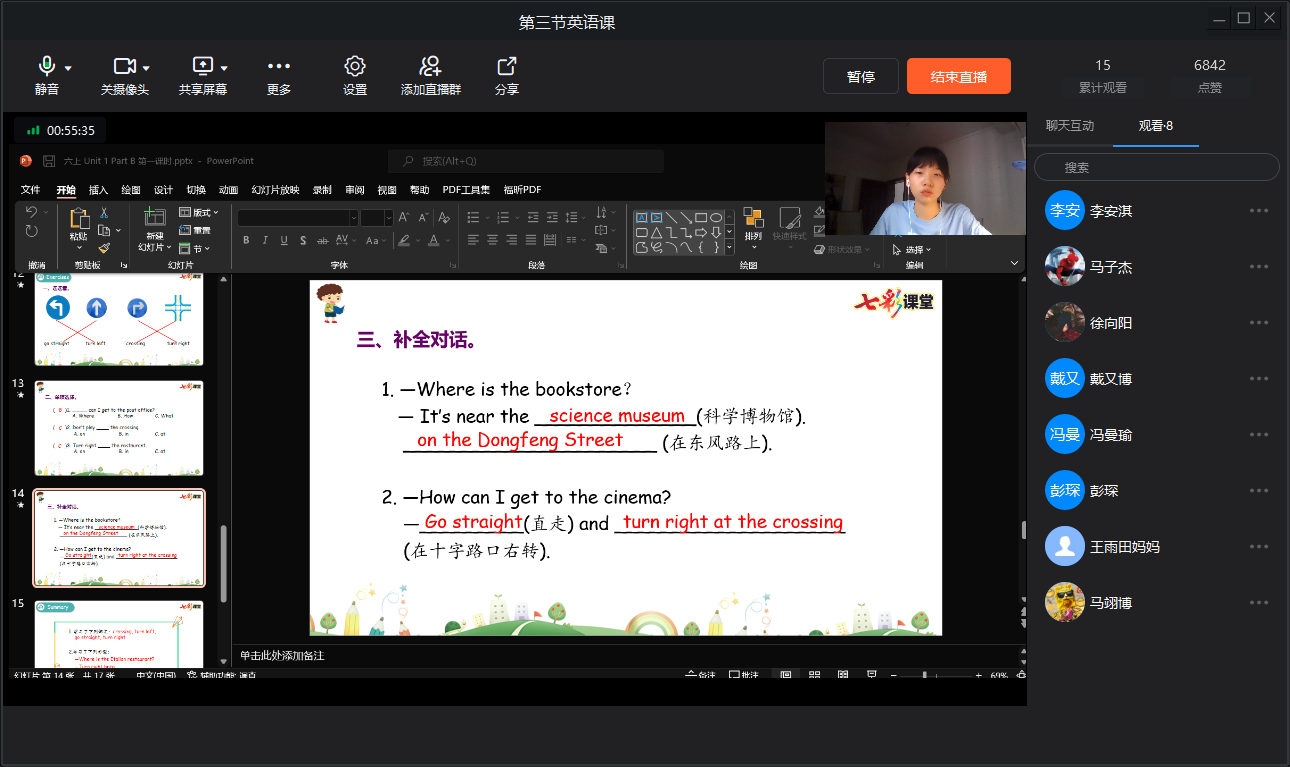Screen dimensions: 1290x767
Task: Switch to slide sorter view in status bar
Action: [813, 675]
